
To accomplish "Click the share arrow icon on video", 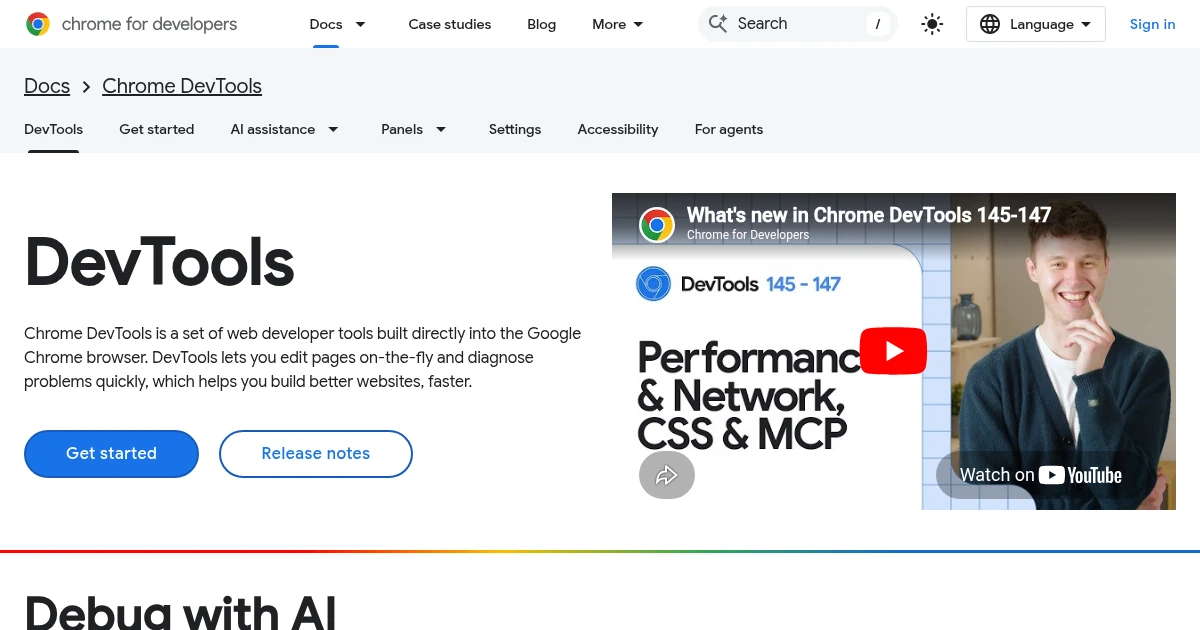I will 667,476.
